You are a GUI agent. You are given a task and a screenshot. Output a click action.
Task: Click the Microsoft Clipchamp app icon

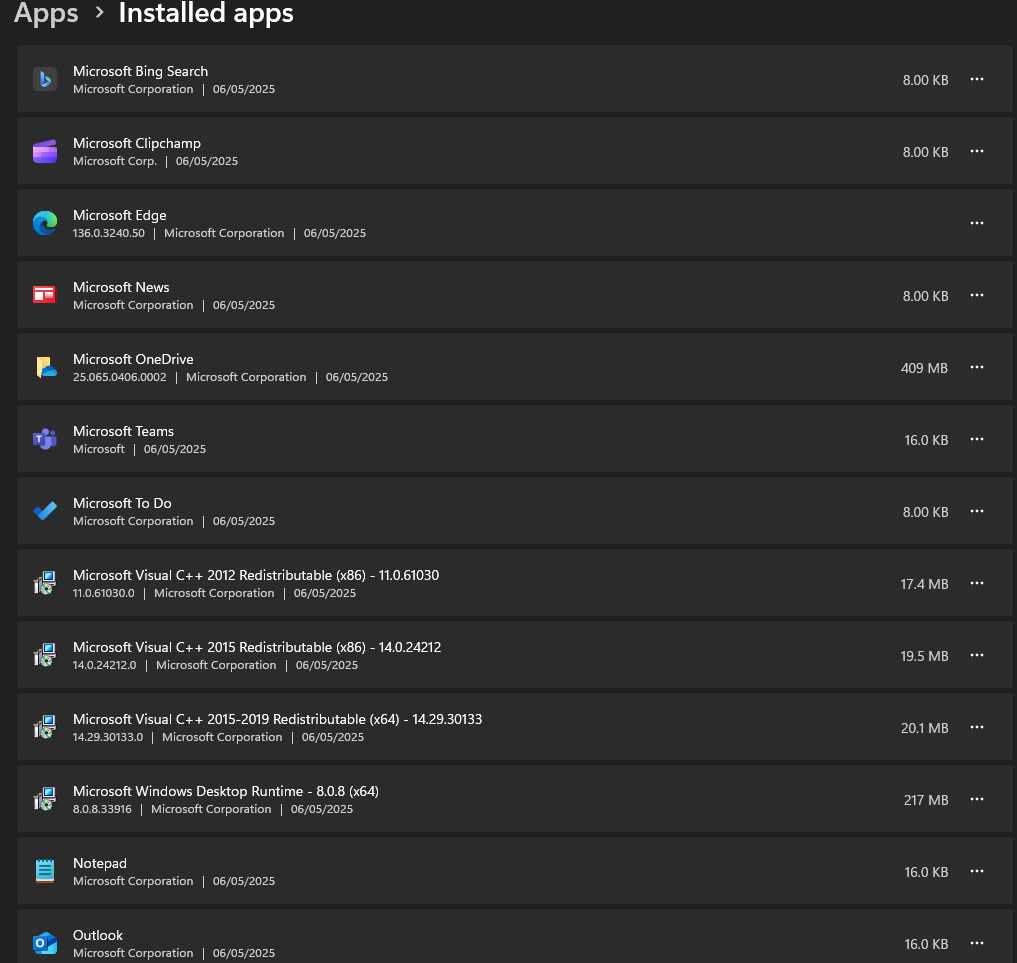(45, 151)
